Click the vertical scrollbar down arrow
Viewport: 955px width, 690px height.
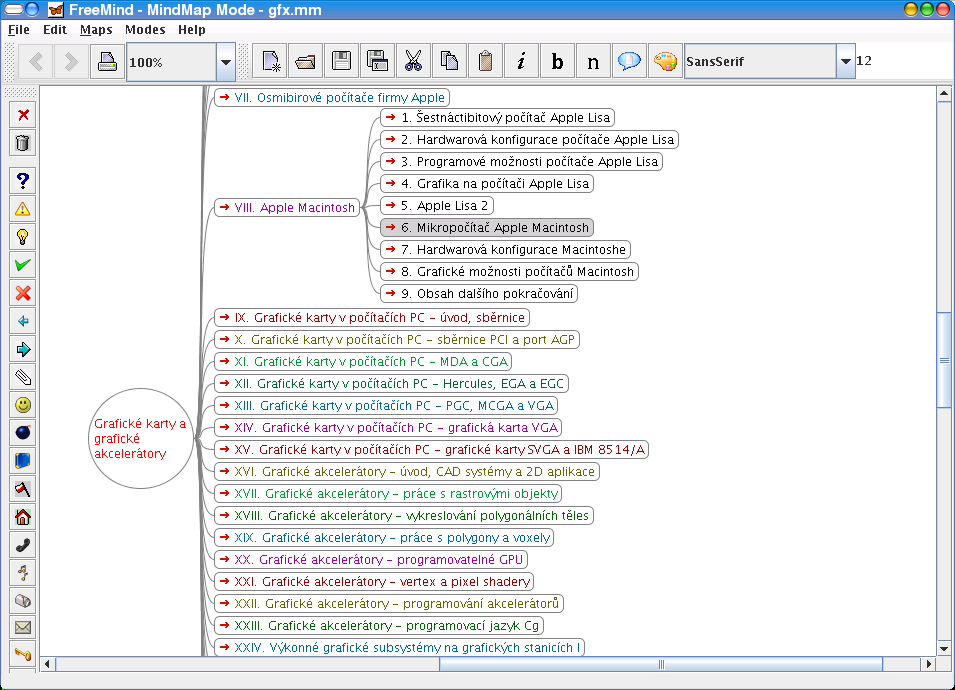pos(944,649)
